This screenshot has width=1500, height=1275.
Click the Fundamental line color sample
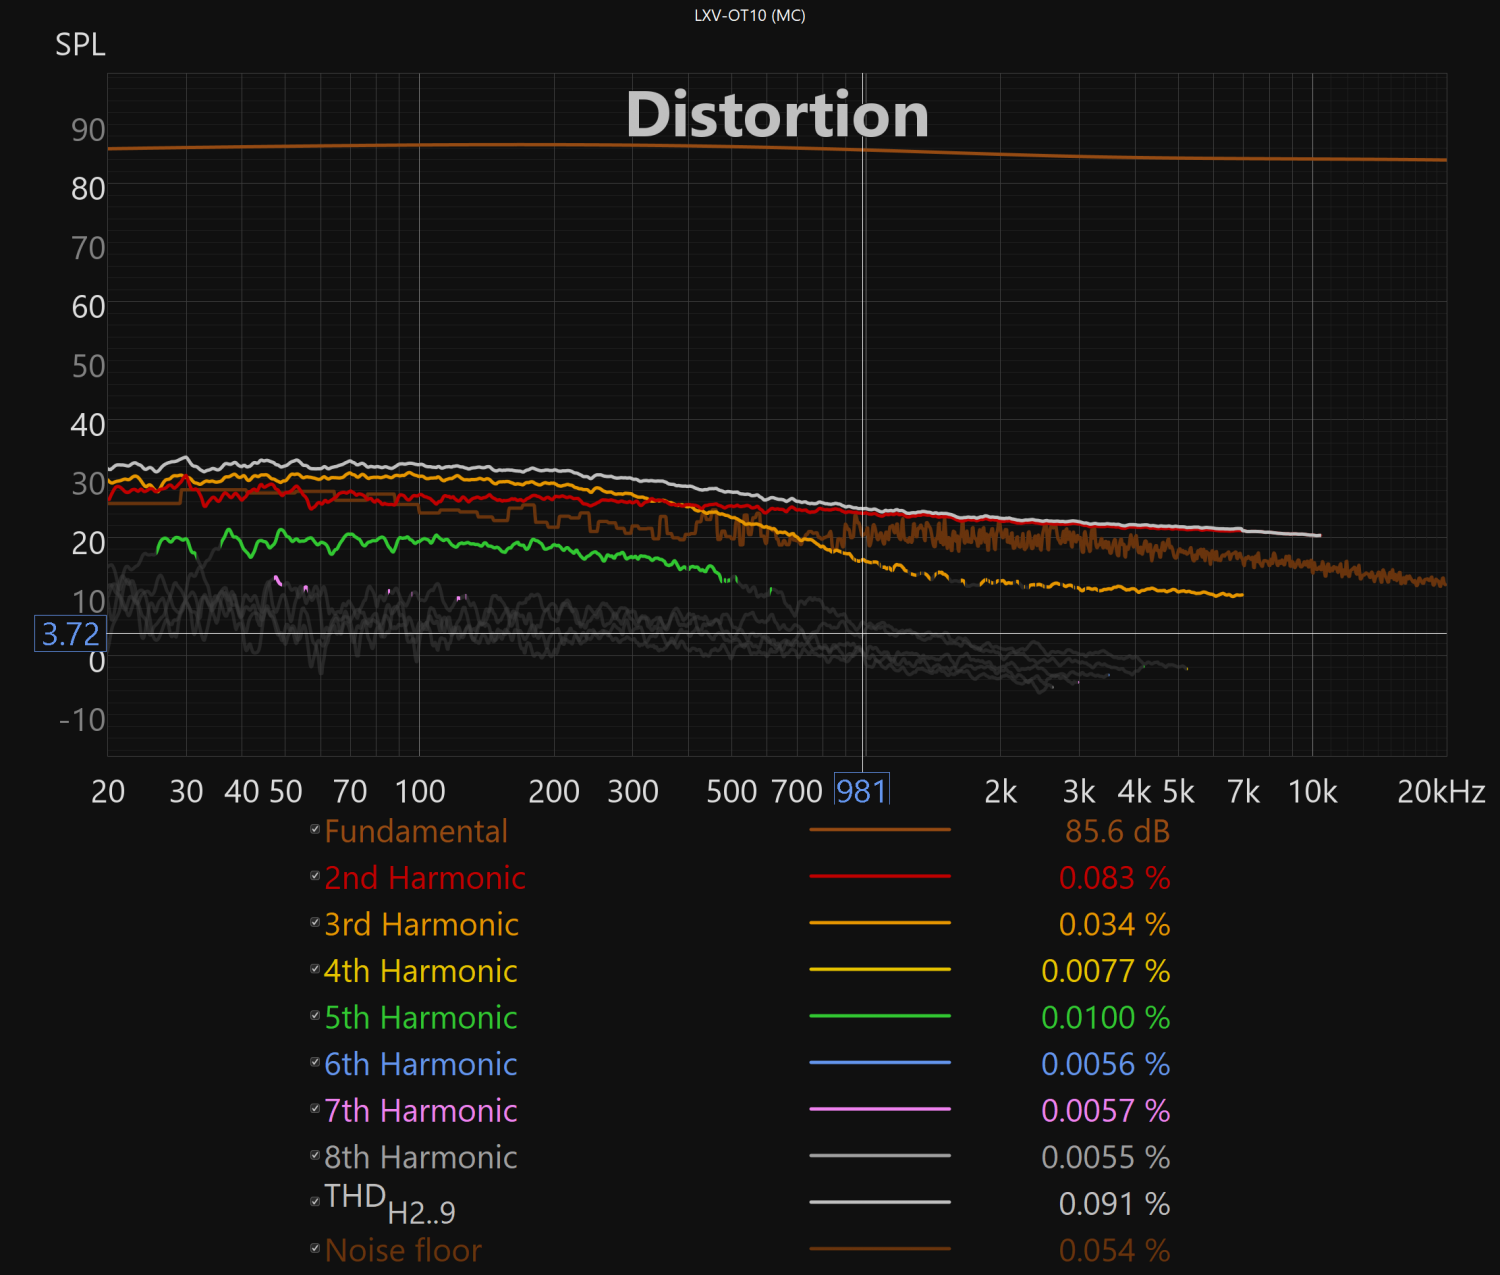880,830
